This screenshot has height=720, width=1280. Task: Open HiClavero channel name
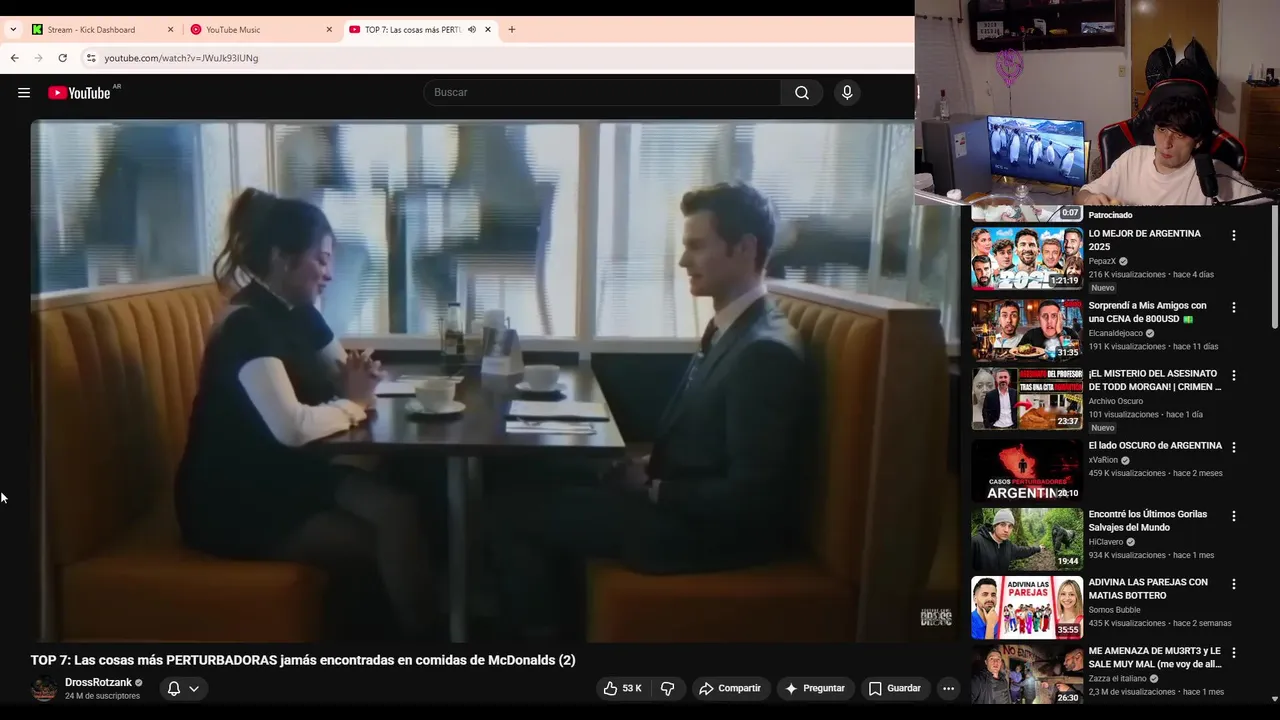tap(1106, 542)
